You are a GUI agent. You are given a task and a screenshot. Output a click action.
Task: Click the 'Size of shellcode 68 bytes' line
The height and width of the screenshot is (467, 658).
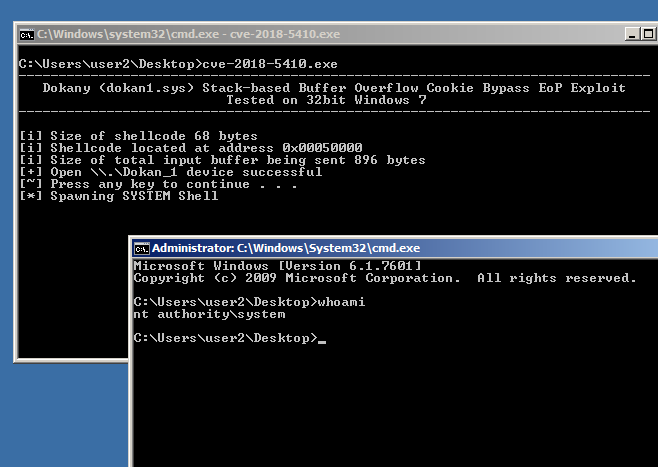[x=138, y=136]
